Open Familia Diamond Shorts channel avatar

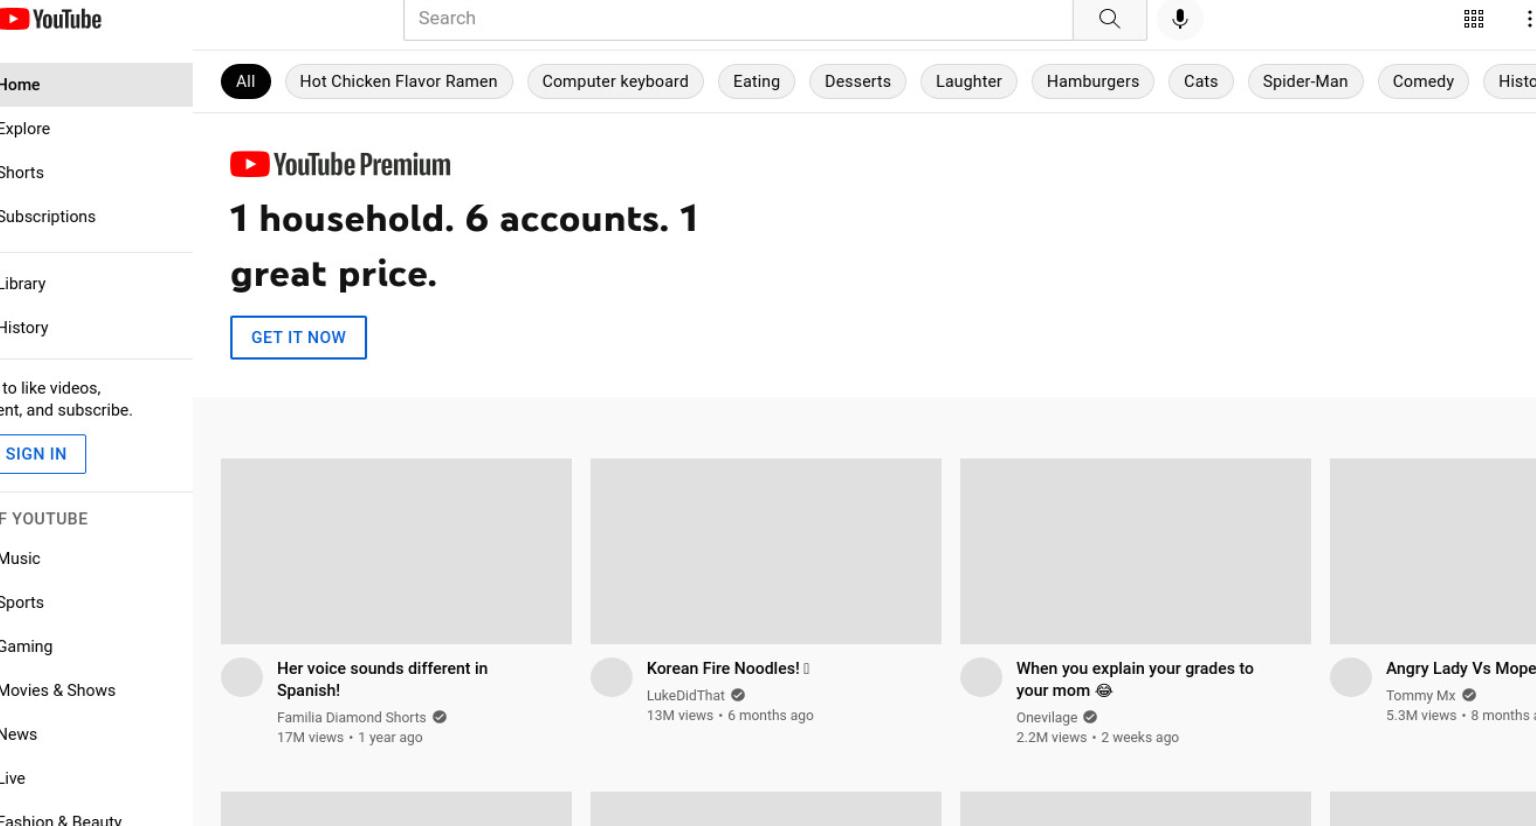tap(241, 677)
